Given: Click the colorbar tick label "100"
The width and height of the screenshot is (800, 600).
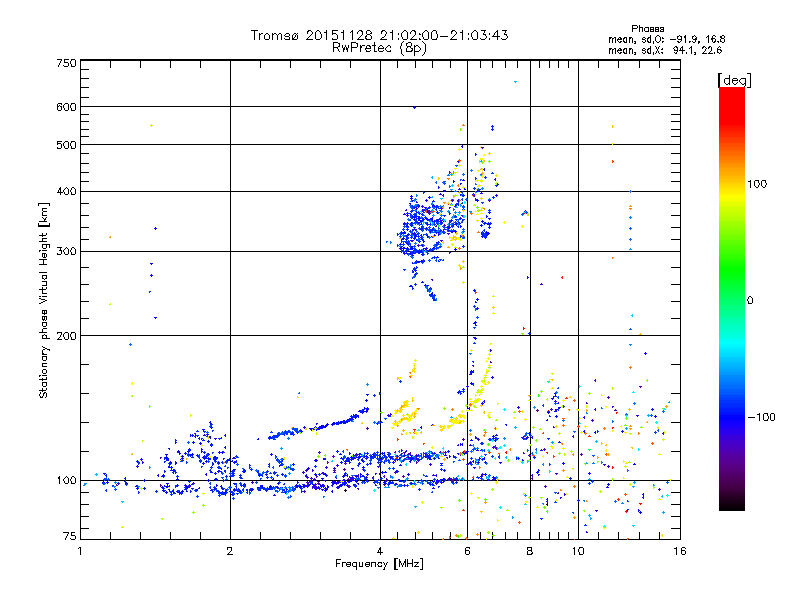Looking at the screenshot, I should click(x=757, y=184).
